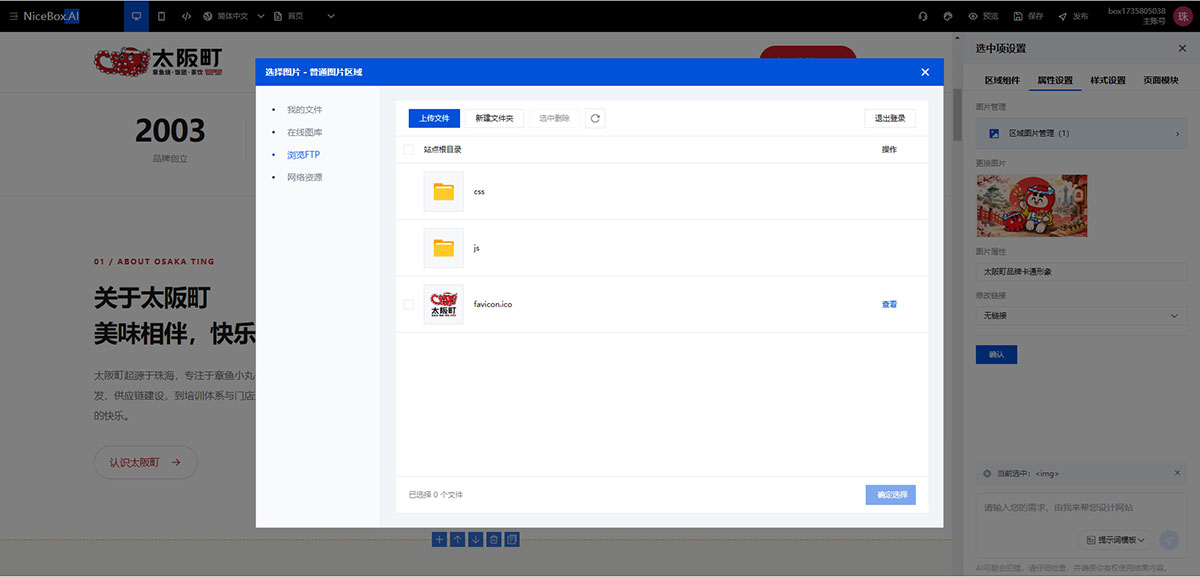Image resolution: width=1200 pixels, height=577 pixels.
Task: Move the block up with arrow icon
Action: [x=457, y=539]
